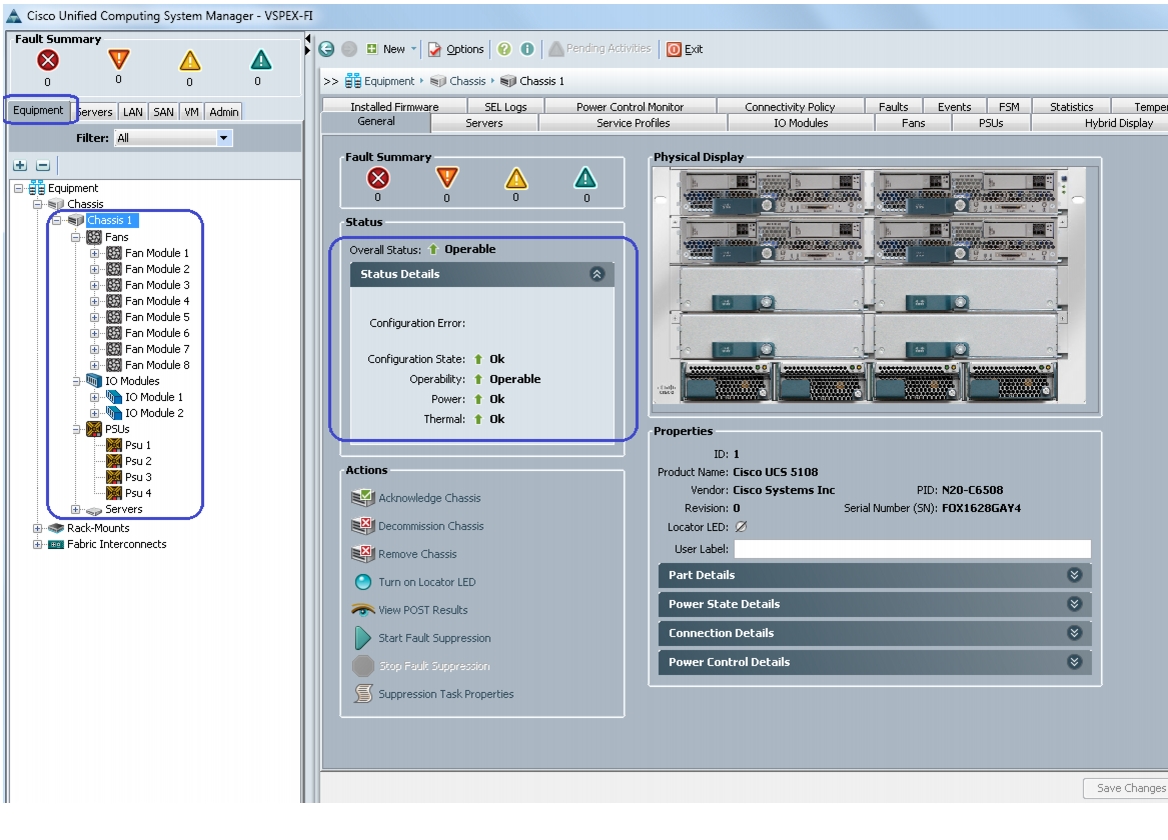Select Psu 3 in the tree

(x=138, y=477)
